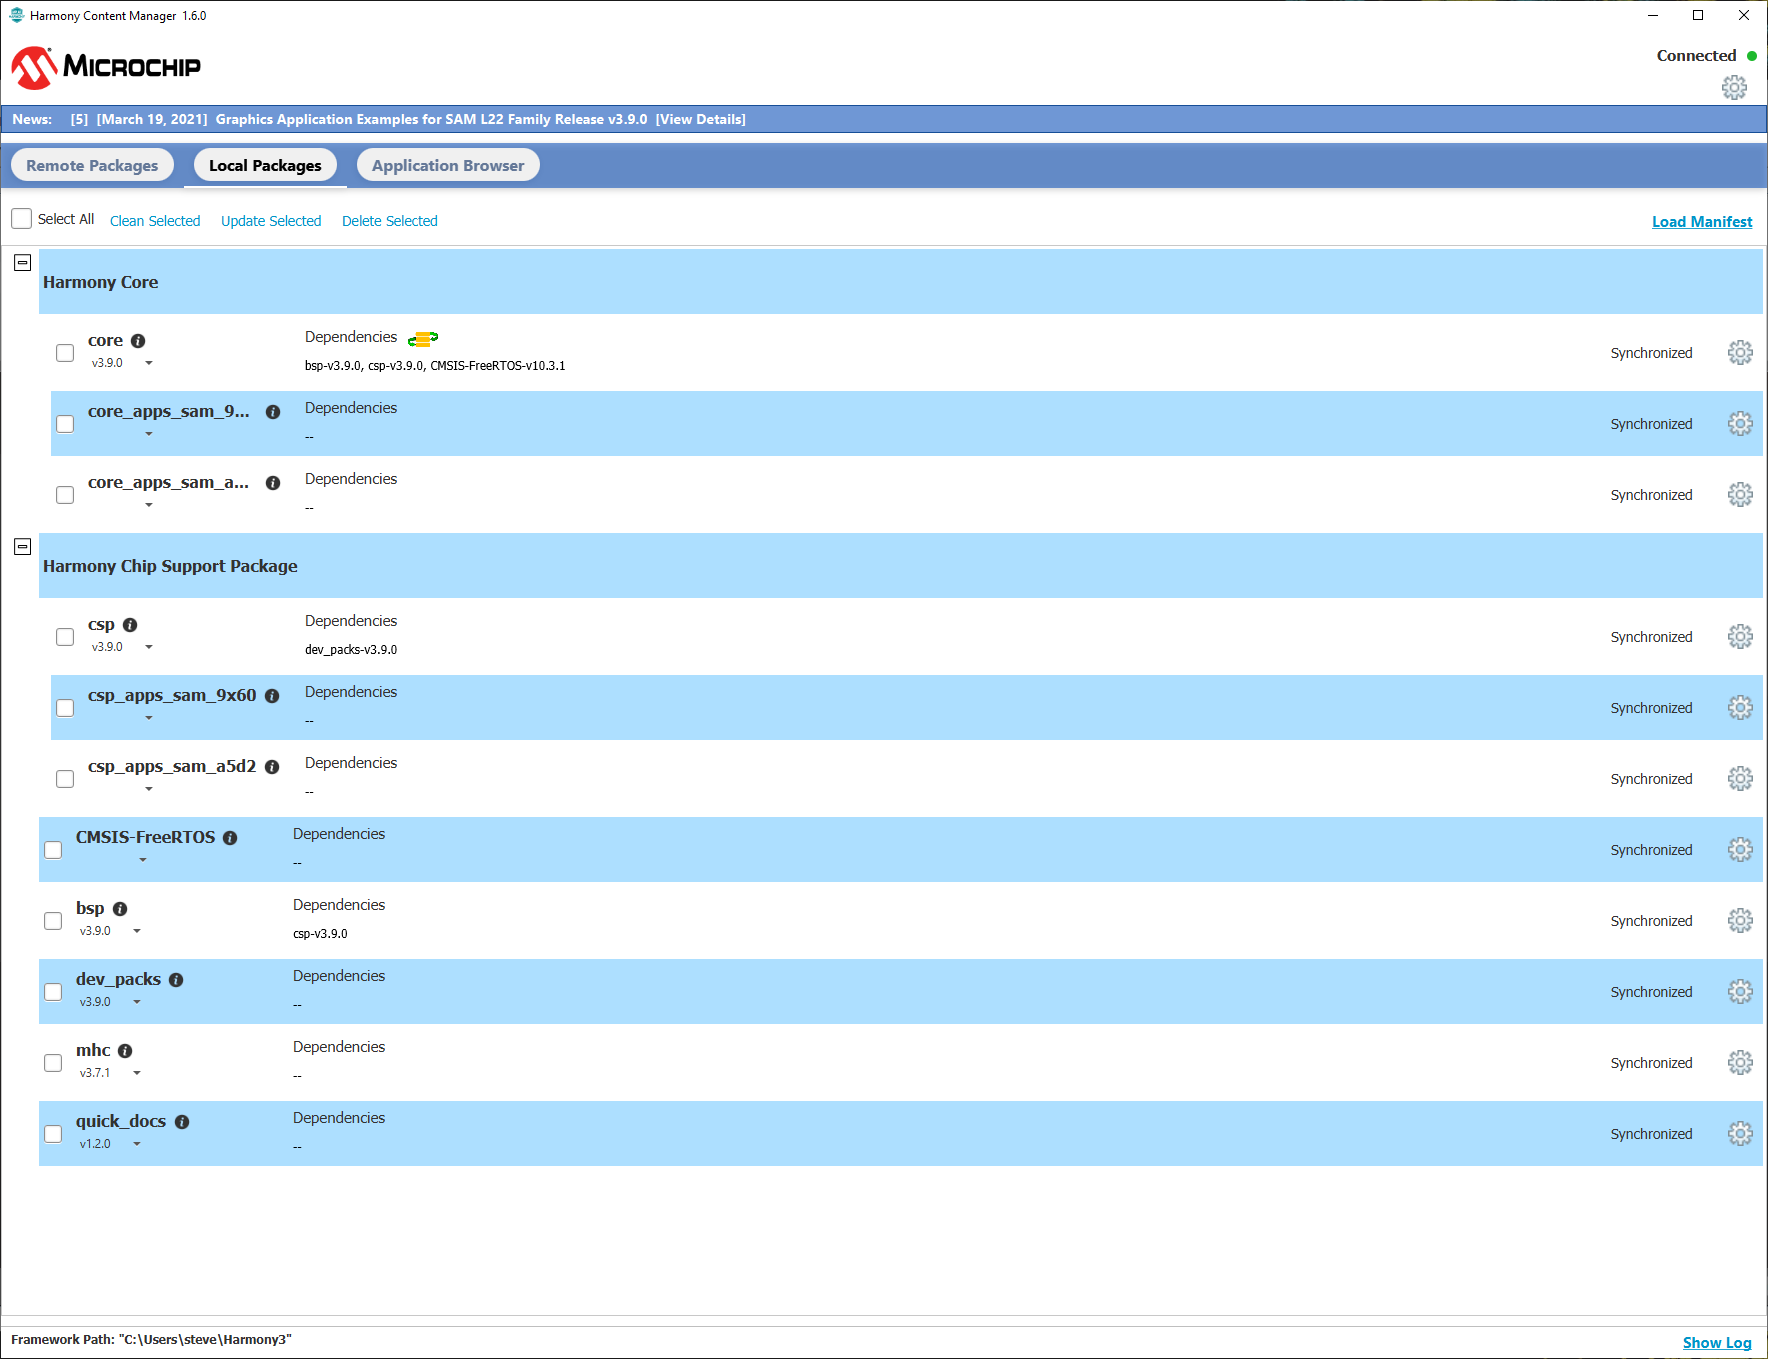Open settings via the gear icon top right

[1735, 87]
